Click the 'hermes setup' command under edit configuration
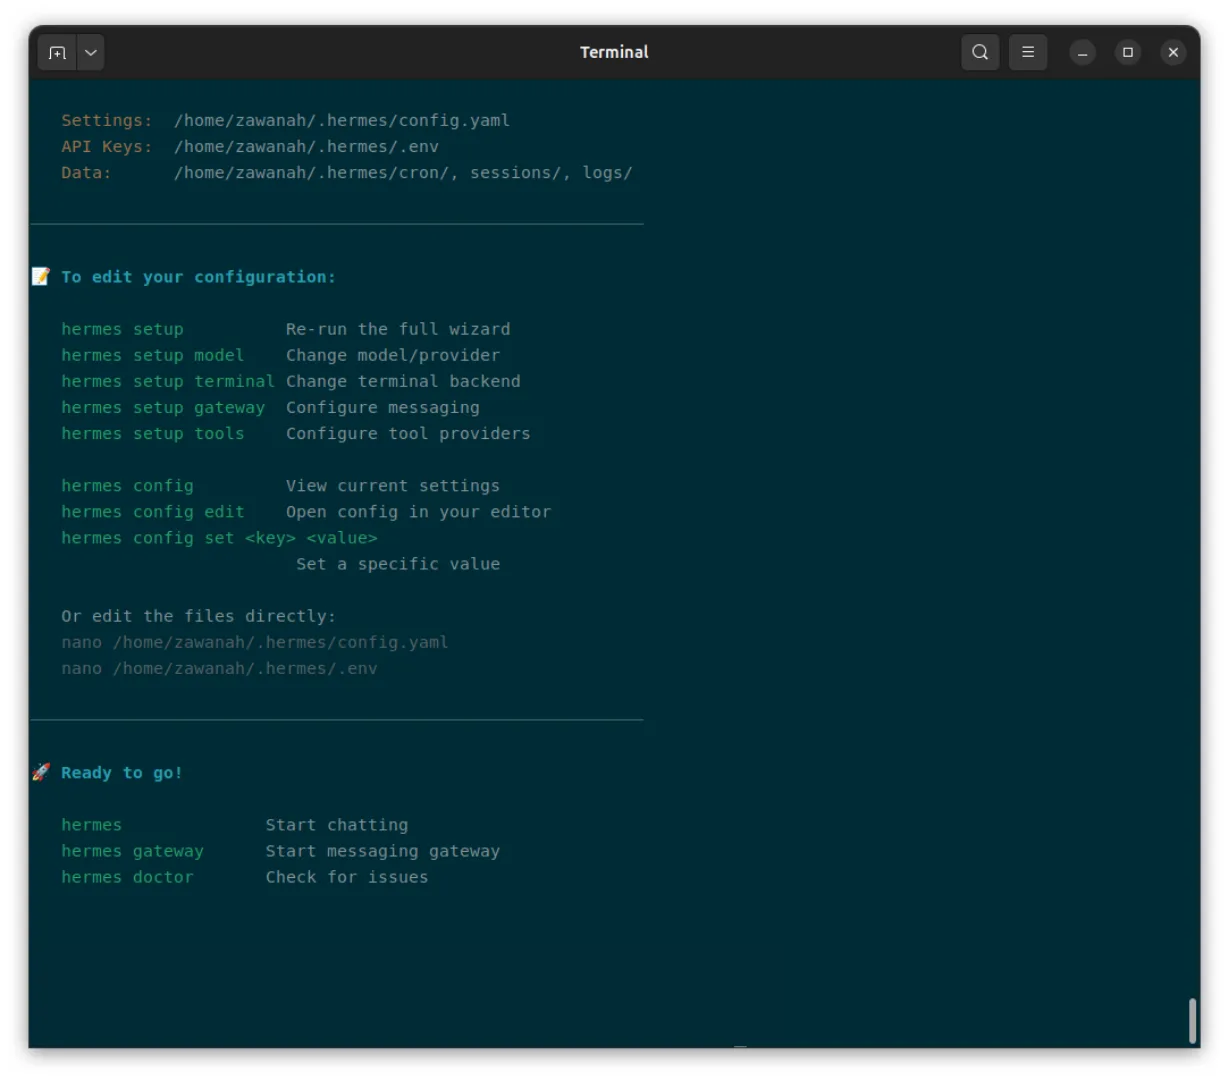Screen dimensions: 1229x1080 point(122,329)
